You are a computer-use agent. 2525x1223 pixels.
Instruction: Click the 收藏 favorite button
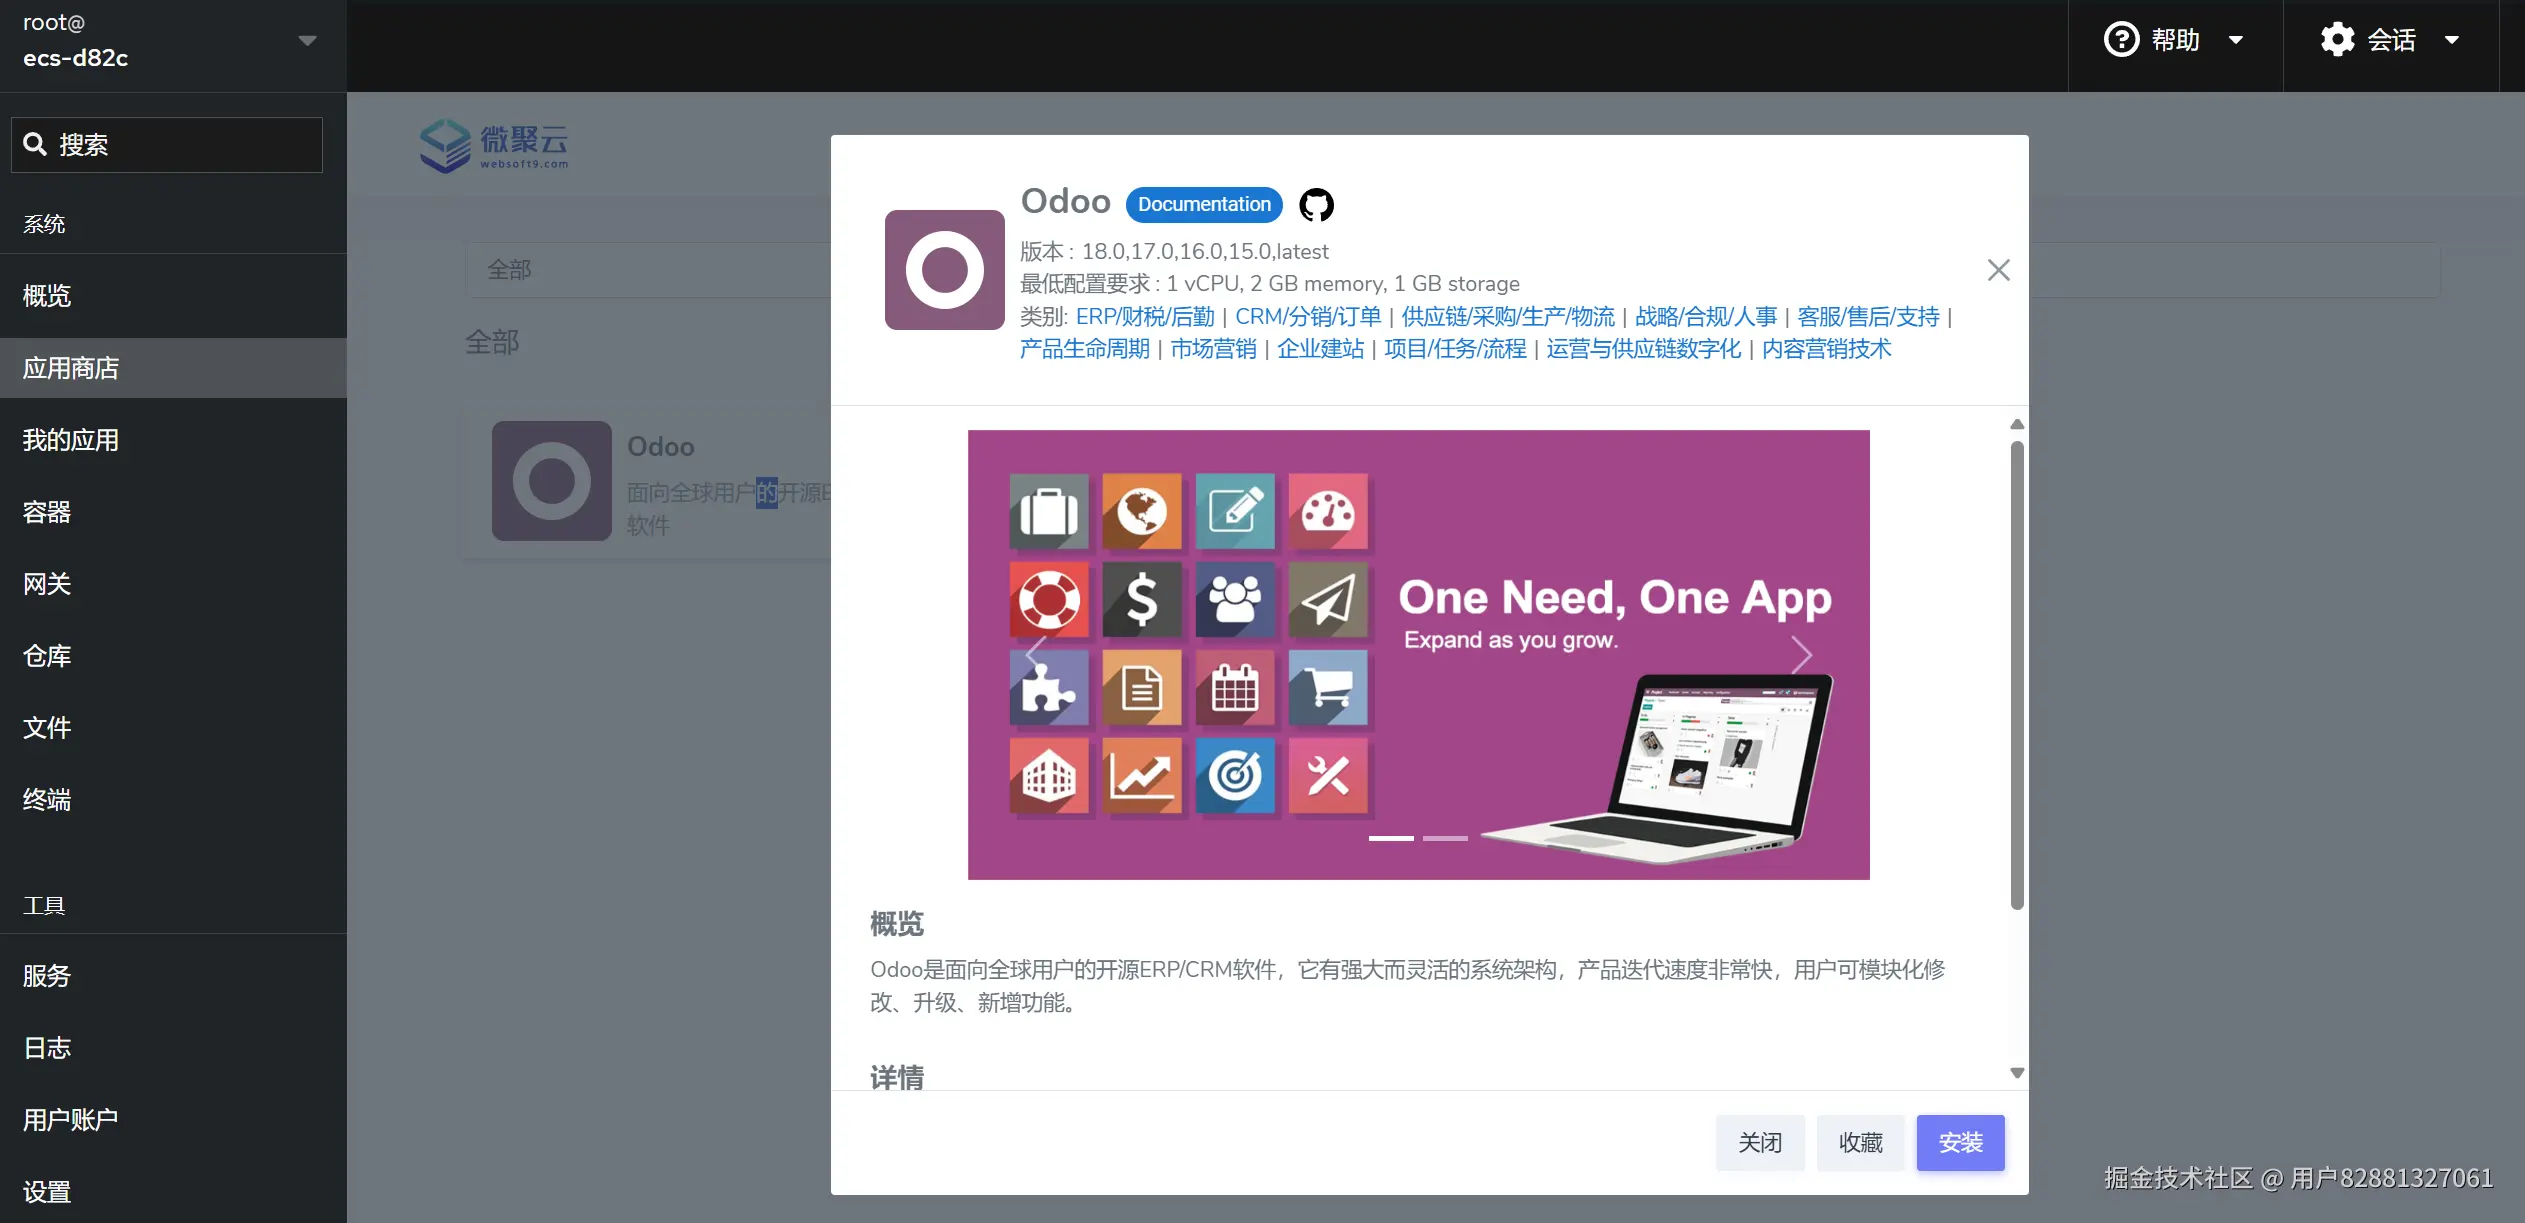(1859, 1142)
